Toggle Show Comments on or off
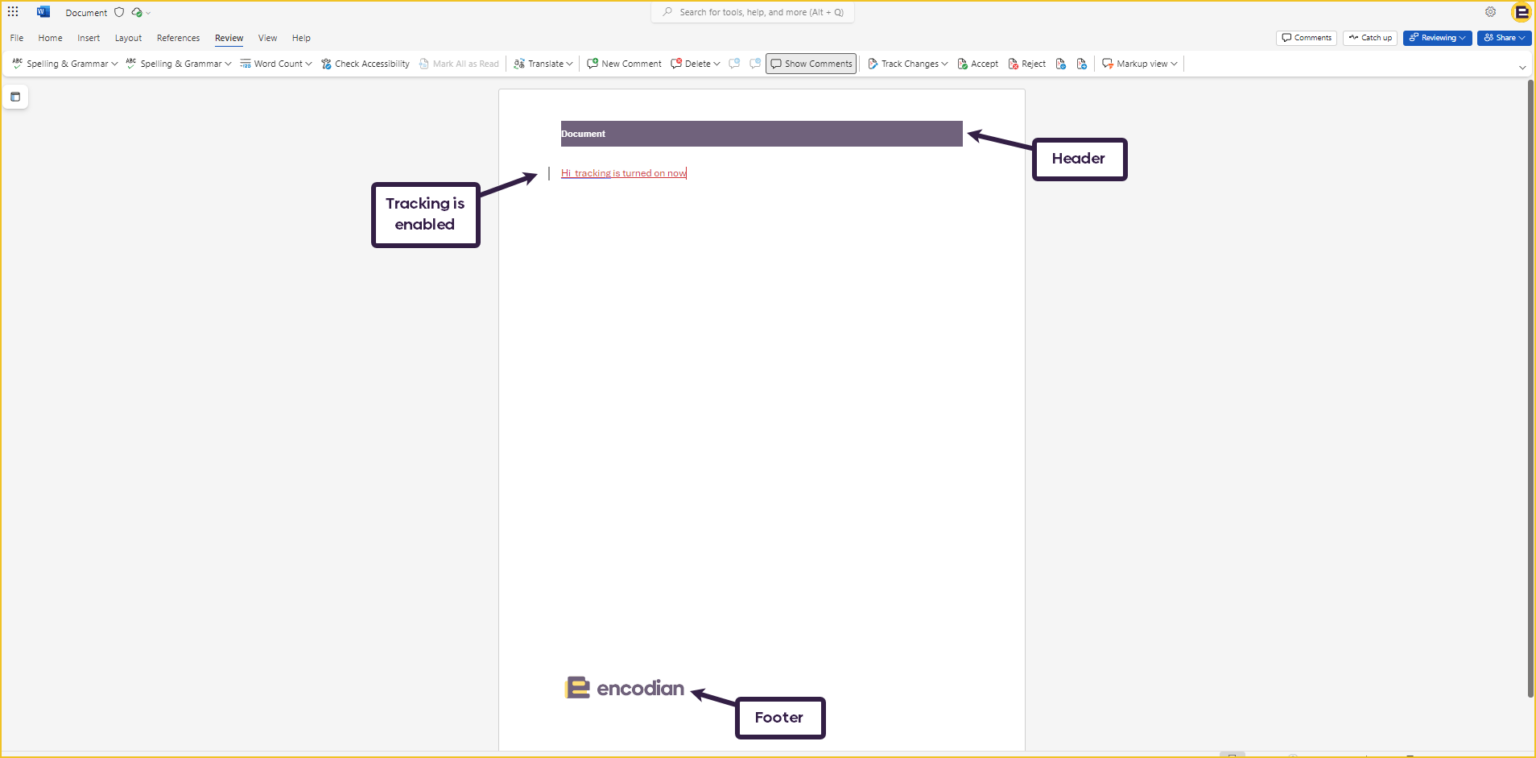1536x758 pixels. 810,63
